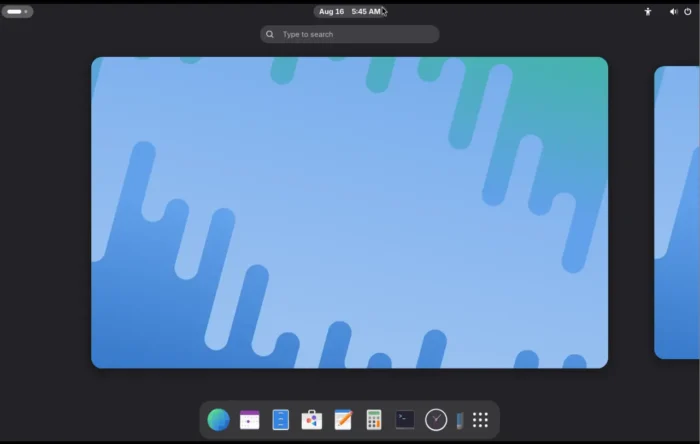The image size is (700, 444).
Task: Open the accessibility menu in the top bar
Action: point(648,12)
